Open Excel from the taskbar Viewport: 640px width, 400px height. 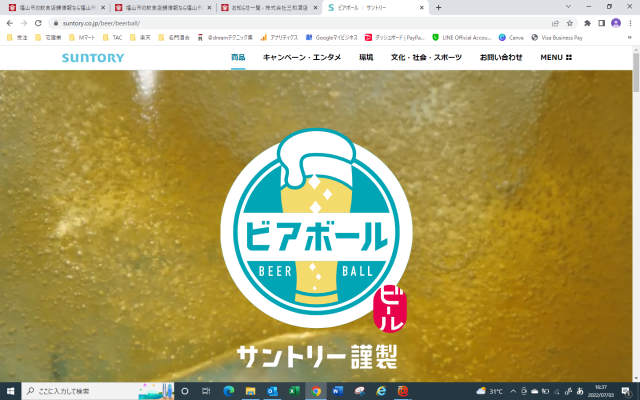click(294, 391)
